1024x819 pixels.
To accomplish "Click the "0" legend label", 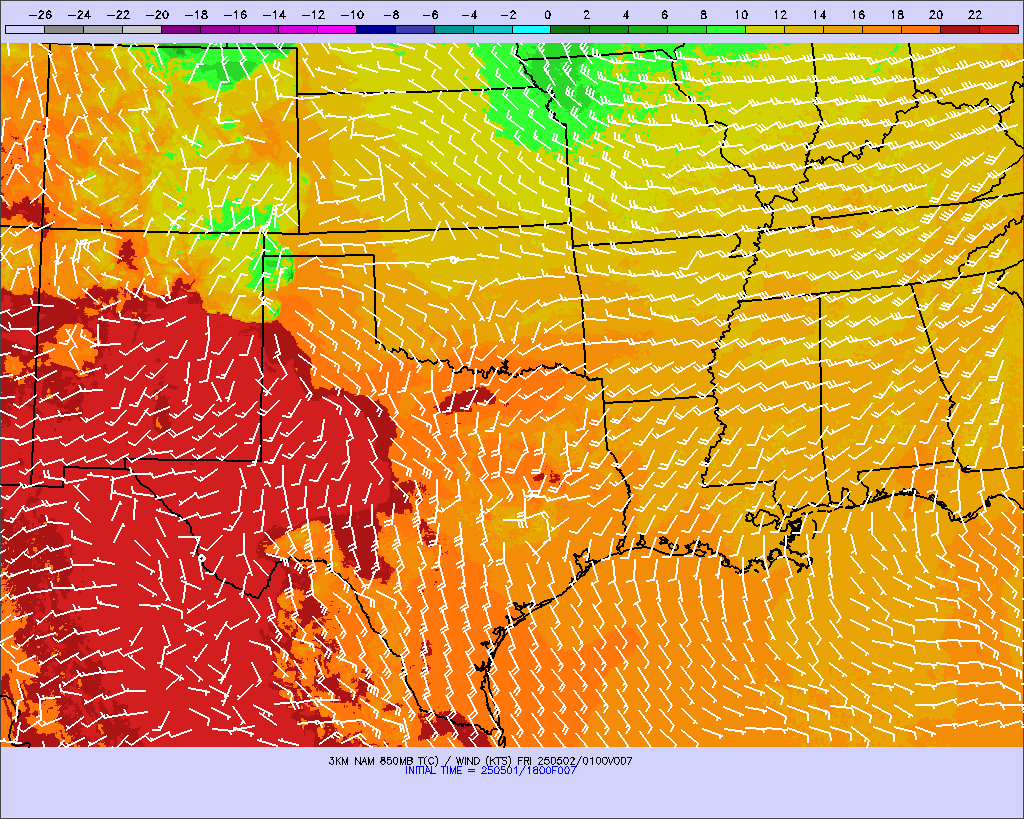I will [547, 15].
